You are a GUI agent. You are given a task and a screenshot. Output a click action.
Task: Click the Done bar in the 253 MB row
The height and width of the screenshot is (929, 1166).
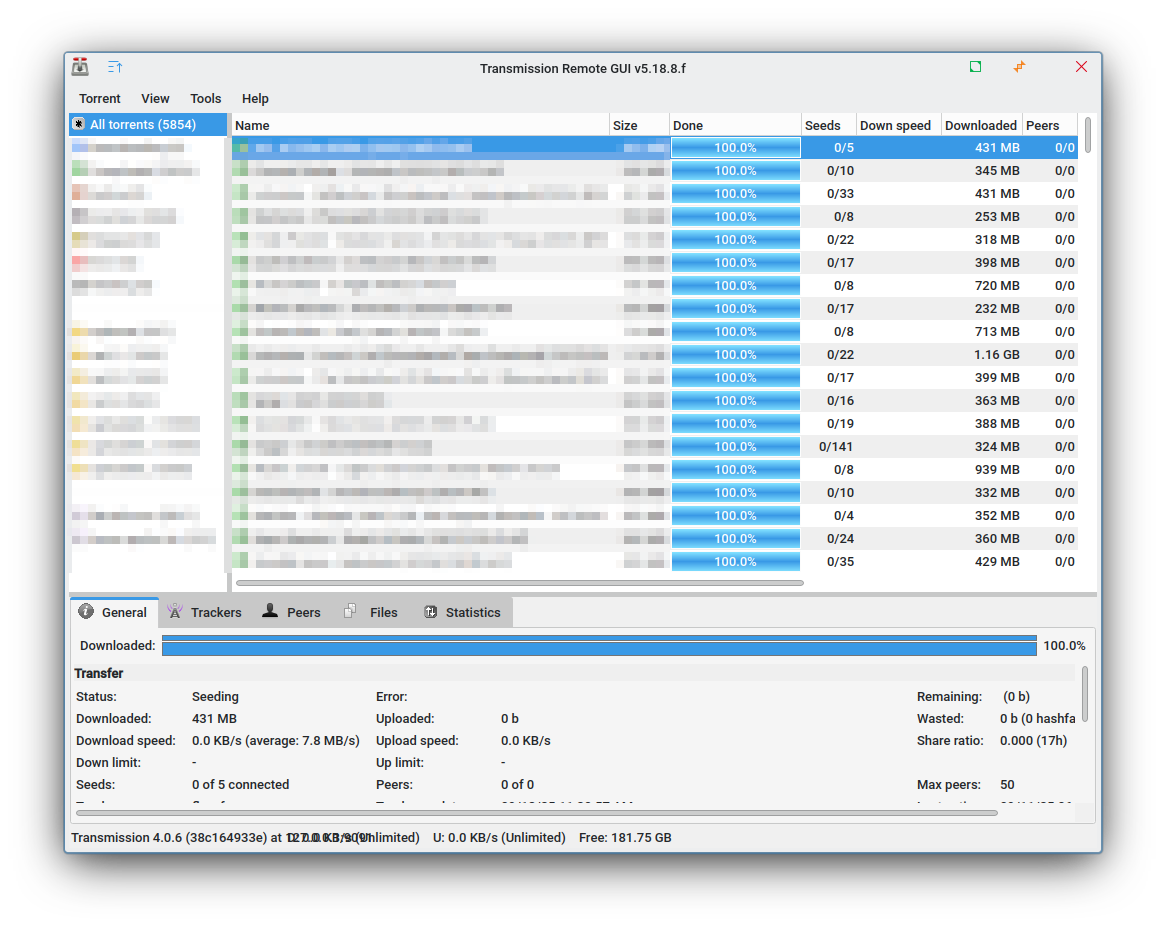pyautogui.click(x=735, y=216)
